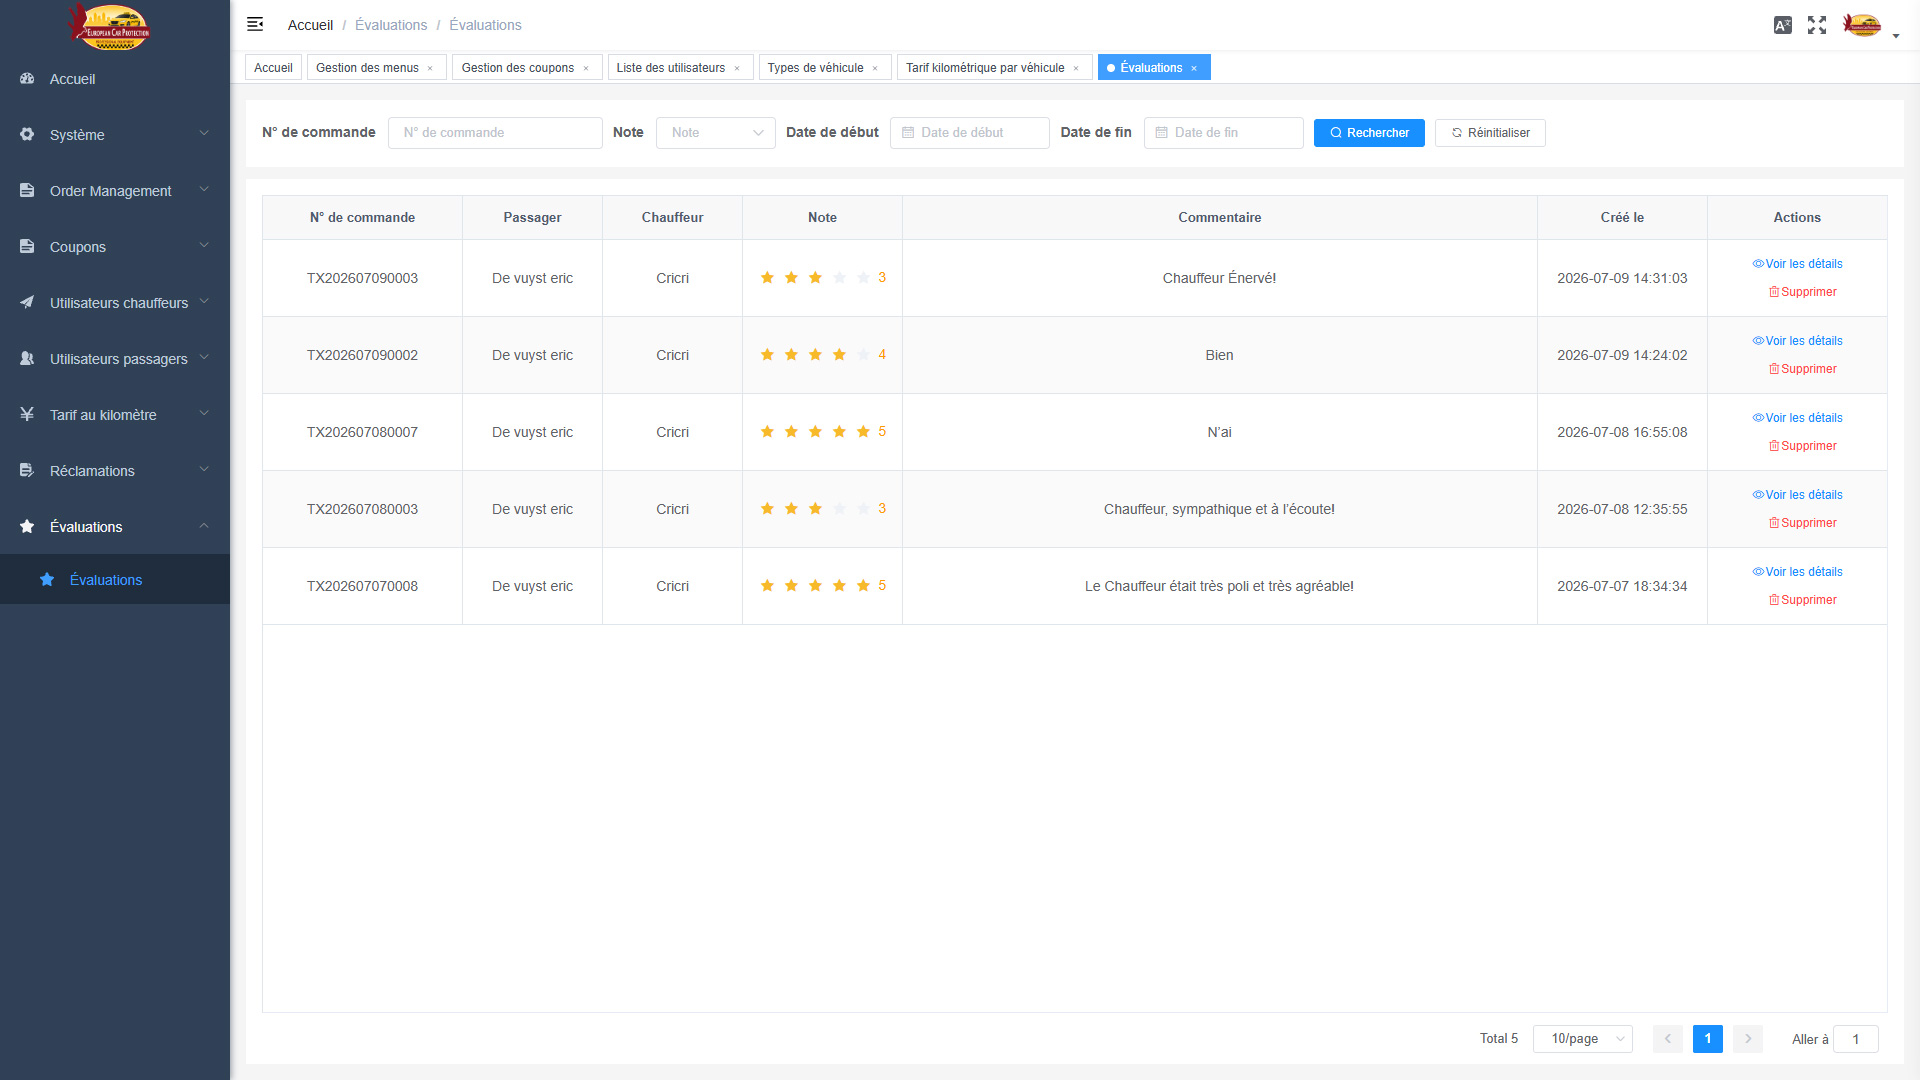Viewport: 1920px width, 1080px height.
Task: Delete evaluation for order TX202607090002
Action: coord(1802,369)
